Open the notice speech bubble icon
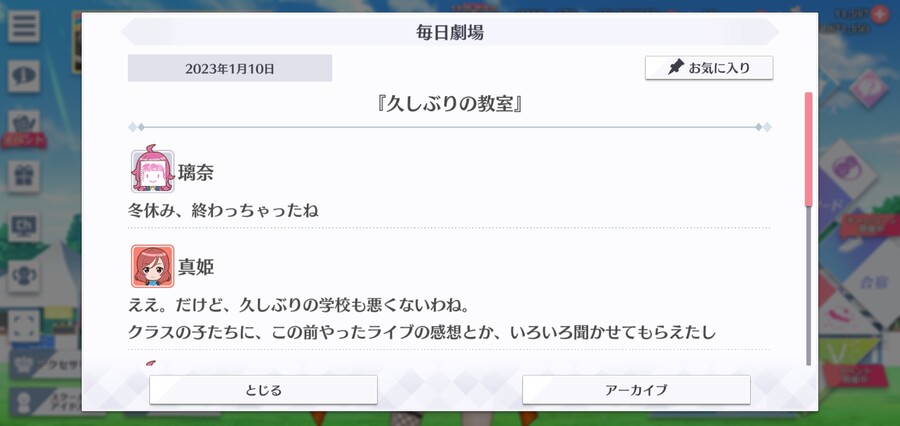The height and width of the screenshot is (426, 900). [24, 76]
